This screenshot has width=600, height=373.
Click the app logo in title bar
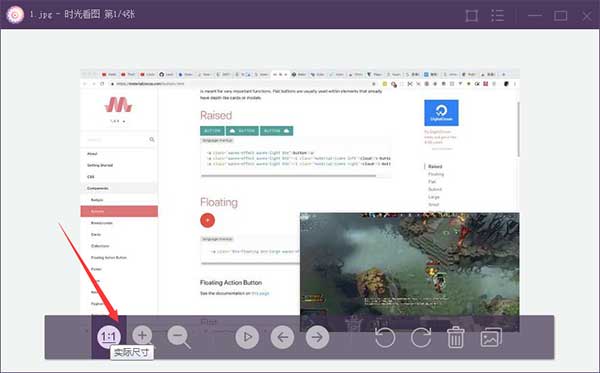pos(15,15)
